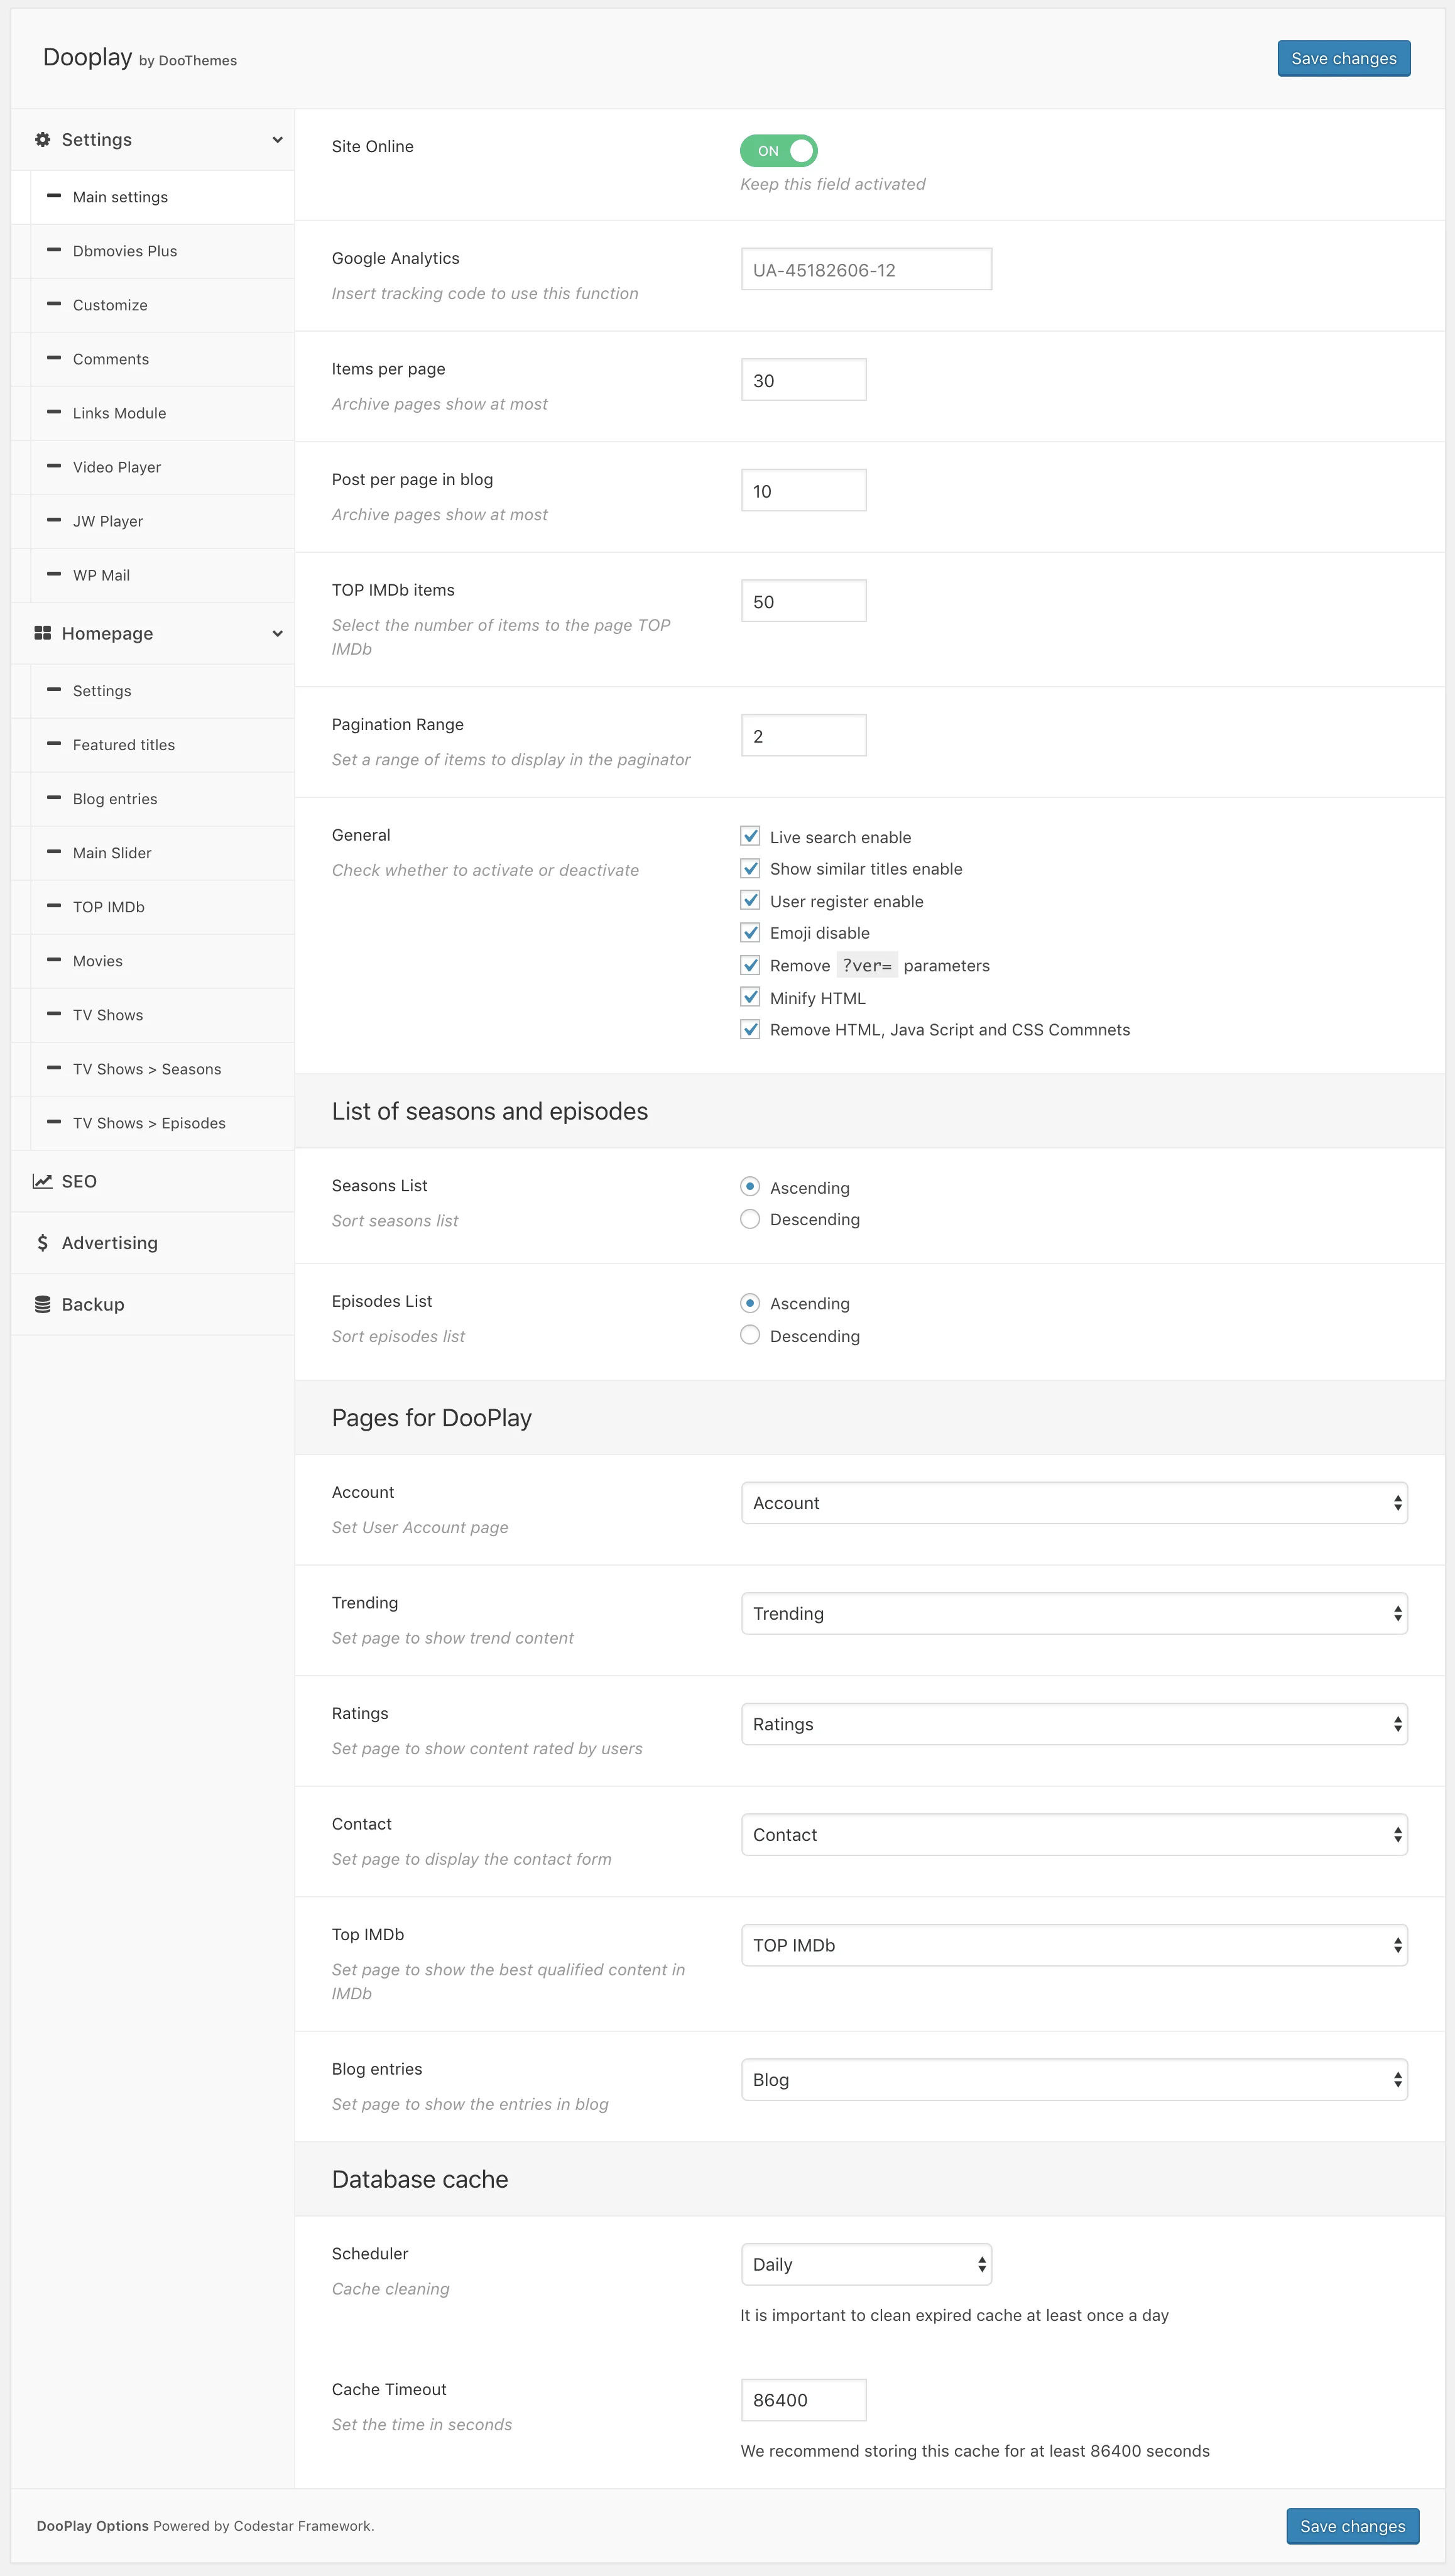Image resolution: width=1455 pixels, height=2576 pixels.
Task: Click the Google Analytics tracking code field
Action: (x=866, y=270)
